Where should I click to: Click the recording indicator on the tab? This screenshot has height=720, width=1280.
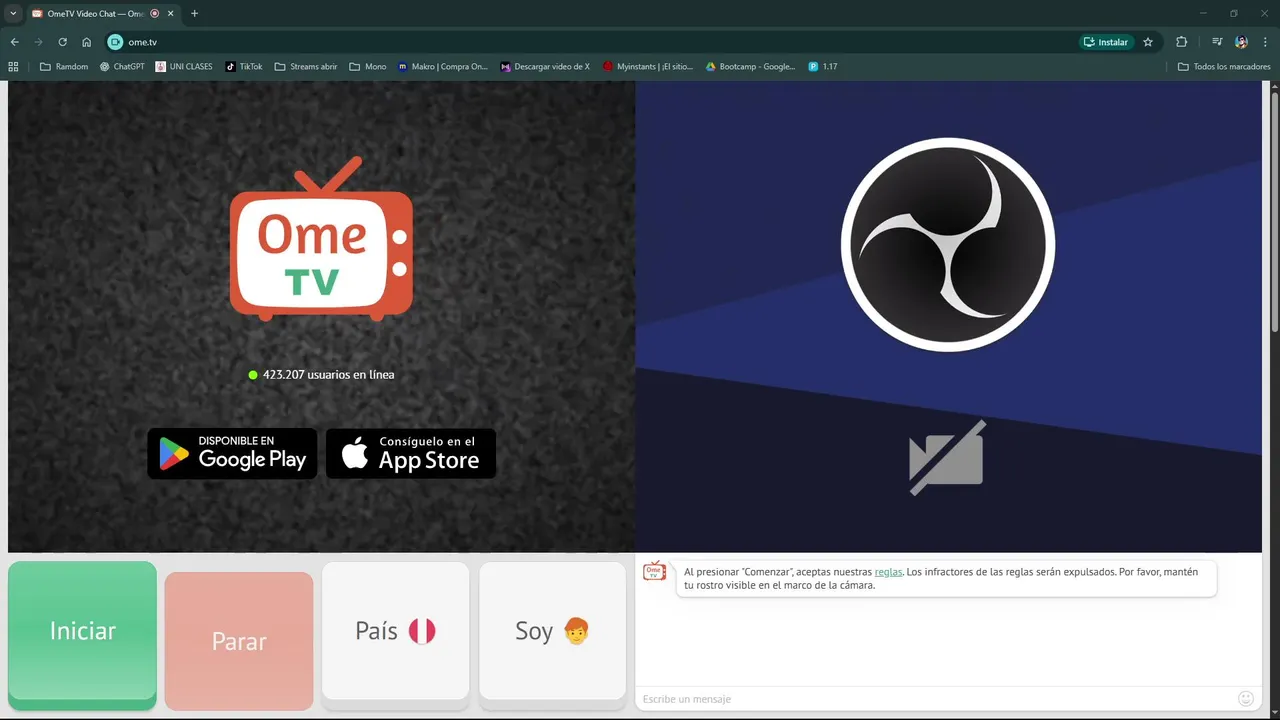click(x=154, y=13)
